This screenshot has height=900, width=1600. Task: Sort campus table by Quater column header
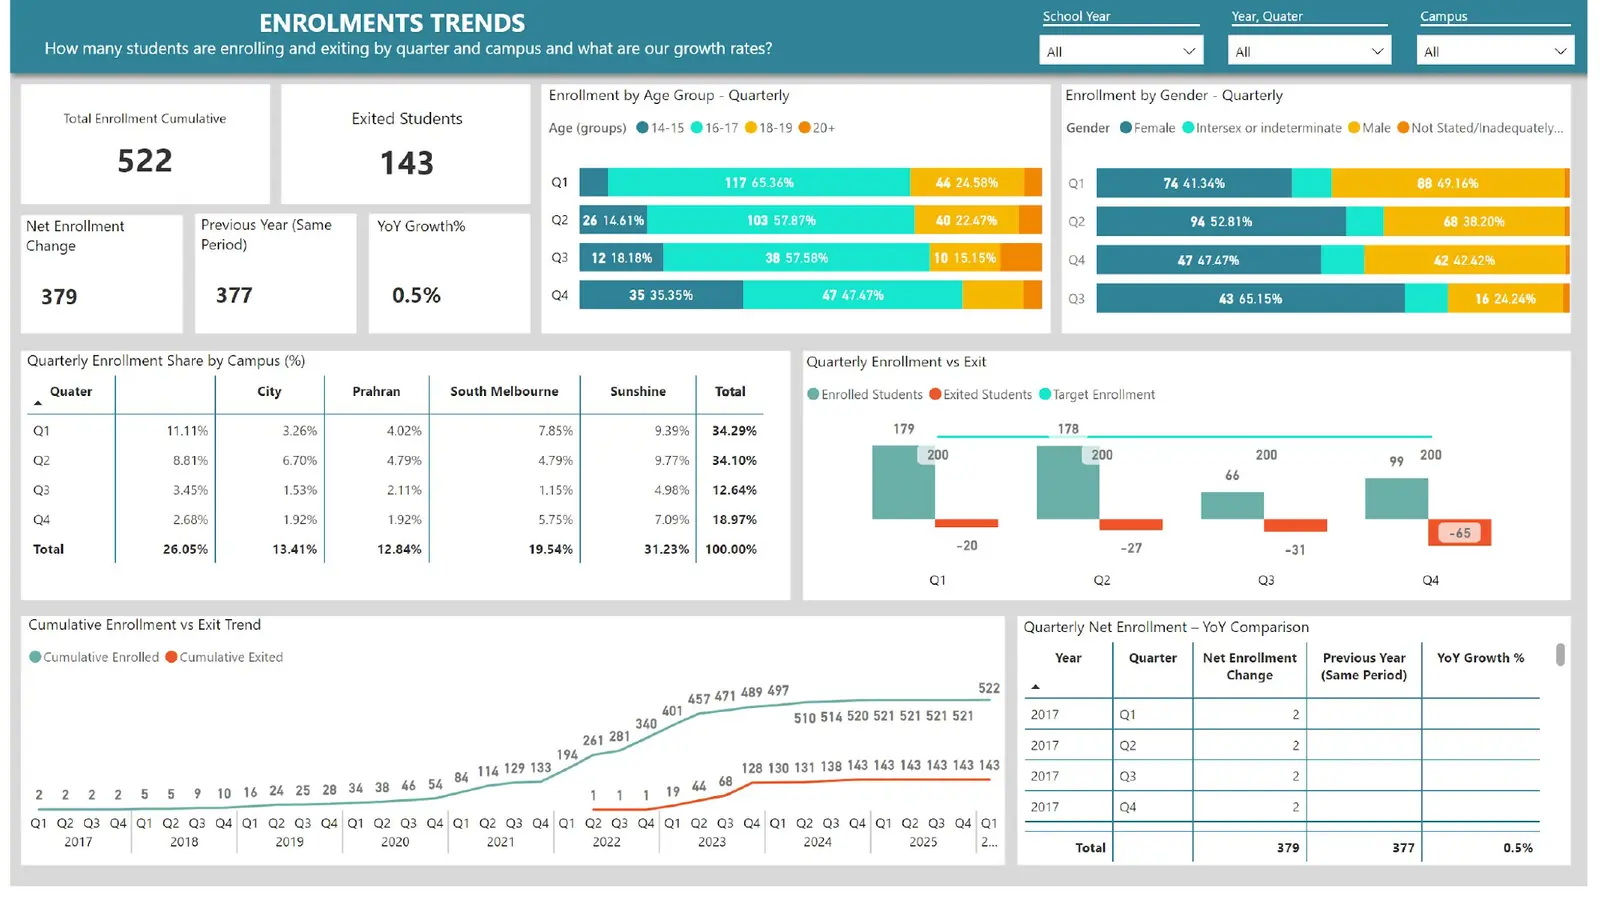71,392
